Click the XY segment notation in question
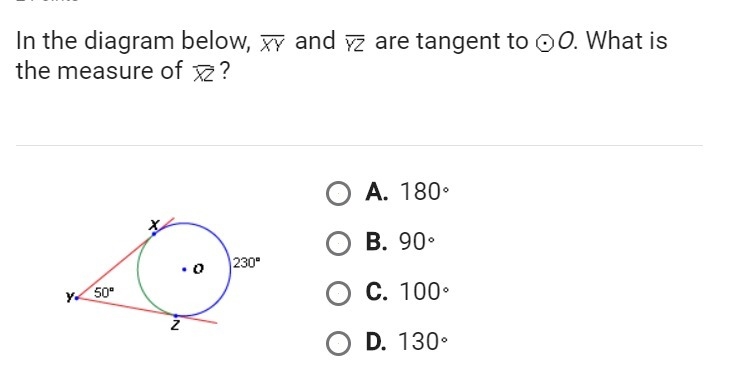 [x=272, y=44]
